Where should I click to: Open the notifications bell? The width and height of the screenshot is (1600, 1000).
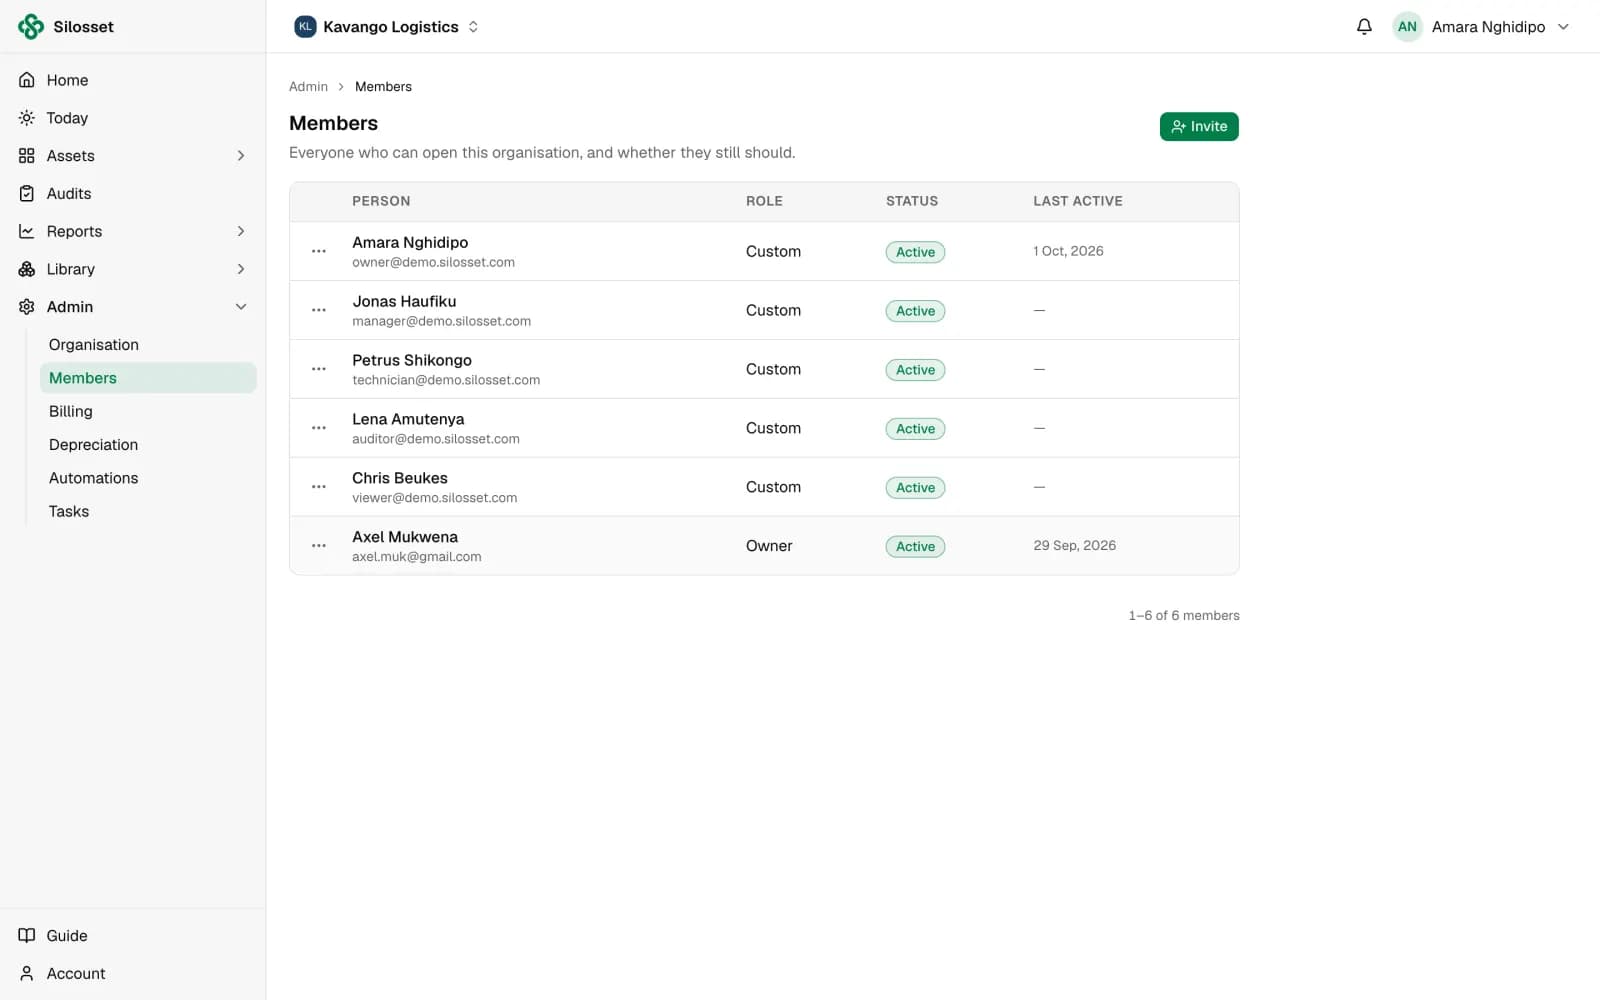(1364, 27)
